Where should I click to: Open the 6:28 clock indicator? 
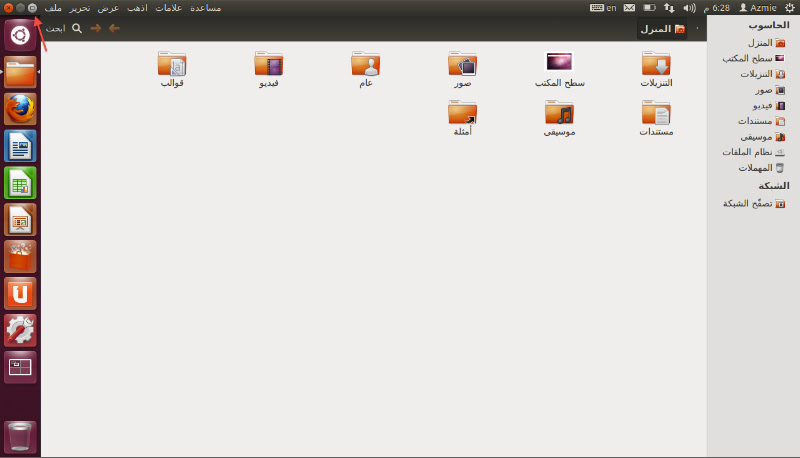coord(716,8)
